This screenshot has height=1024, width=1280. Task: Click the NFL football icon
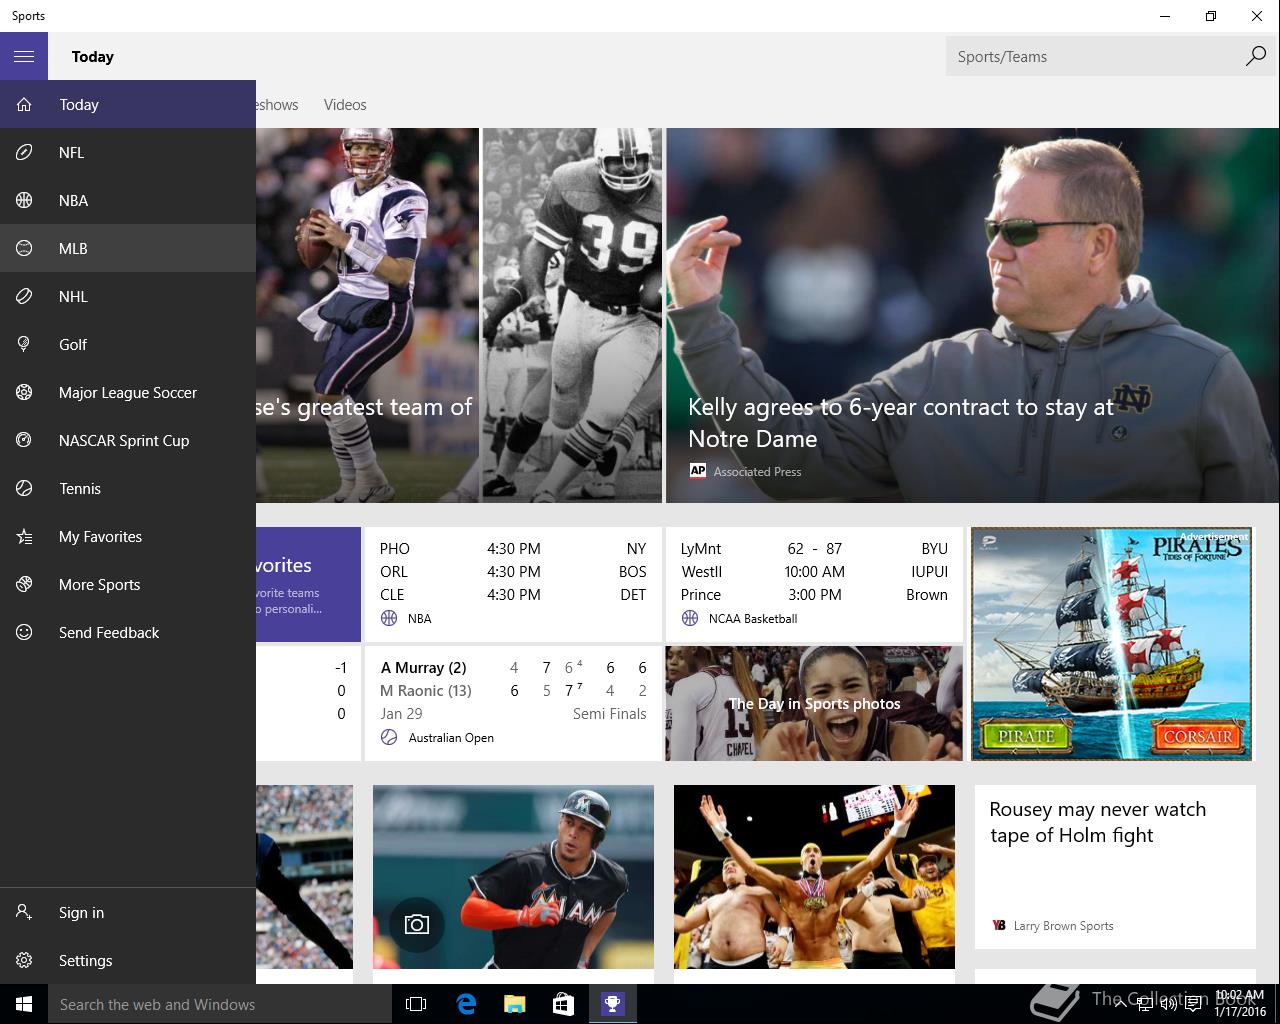[24, 152]
